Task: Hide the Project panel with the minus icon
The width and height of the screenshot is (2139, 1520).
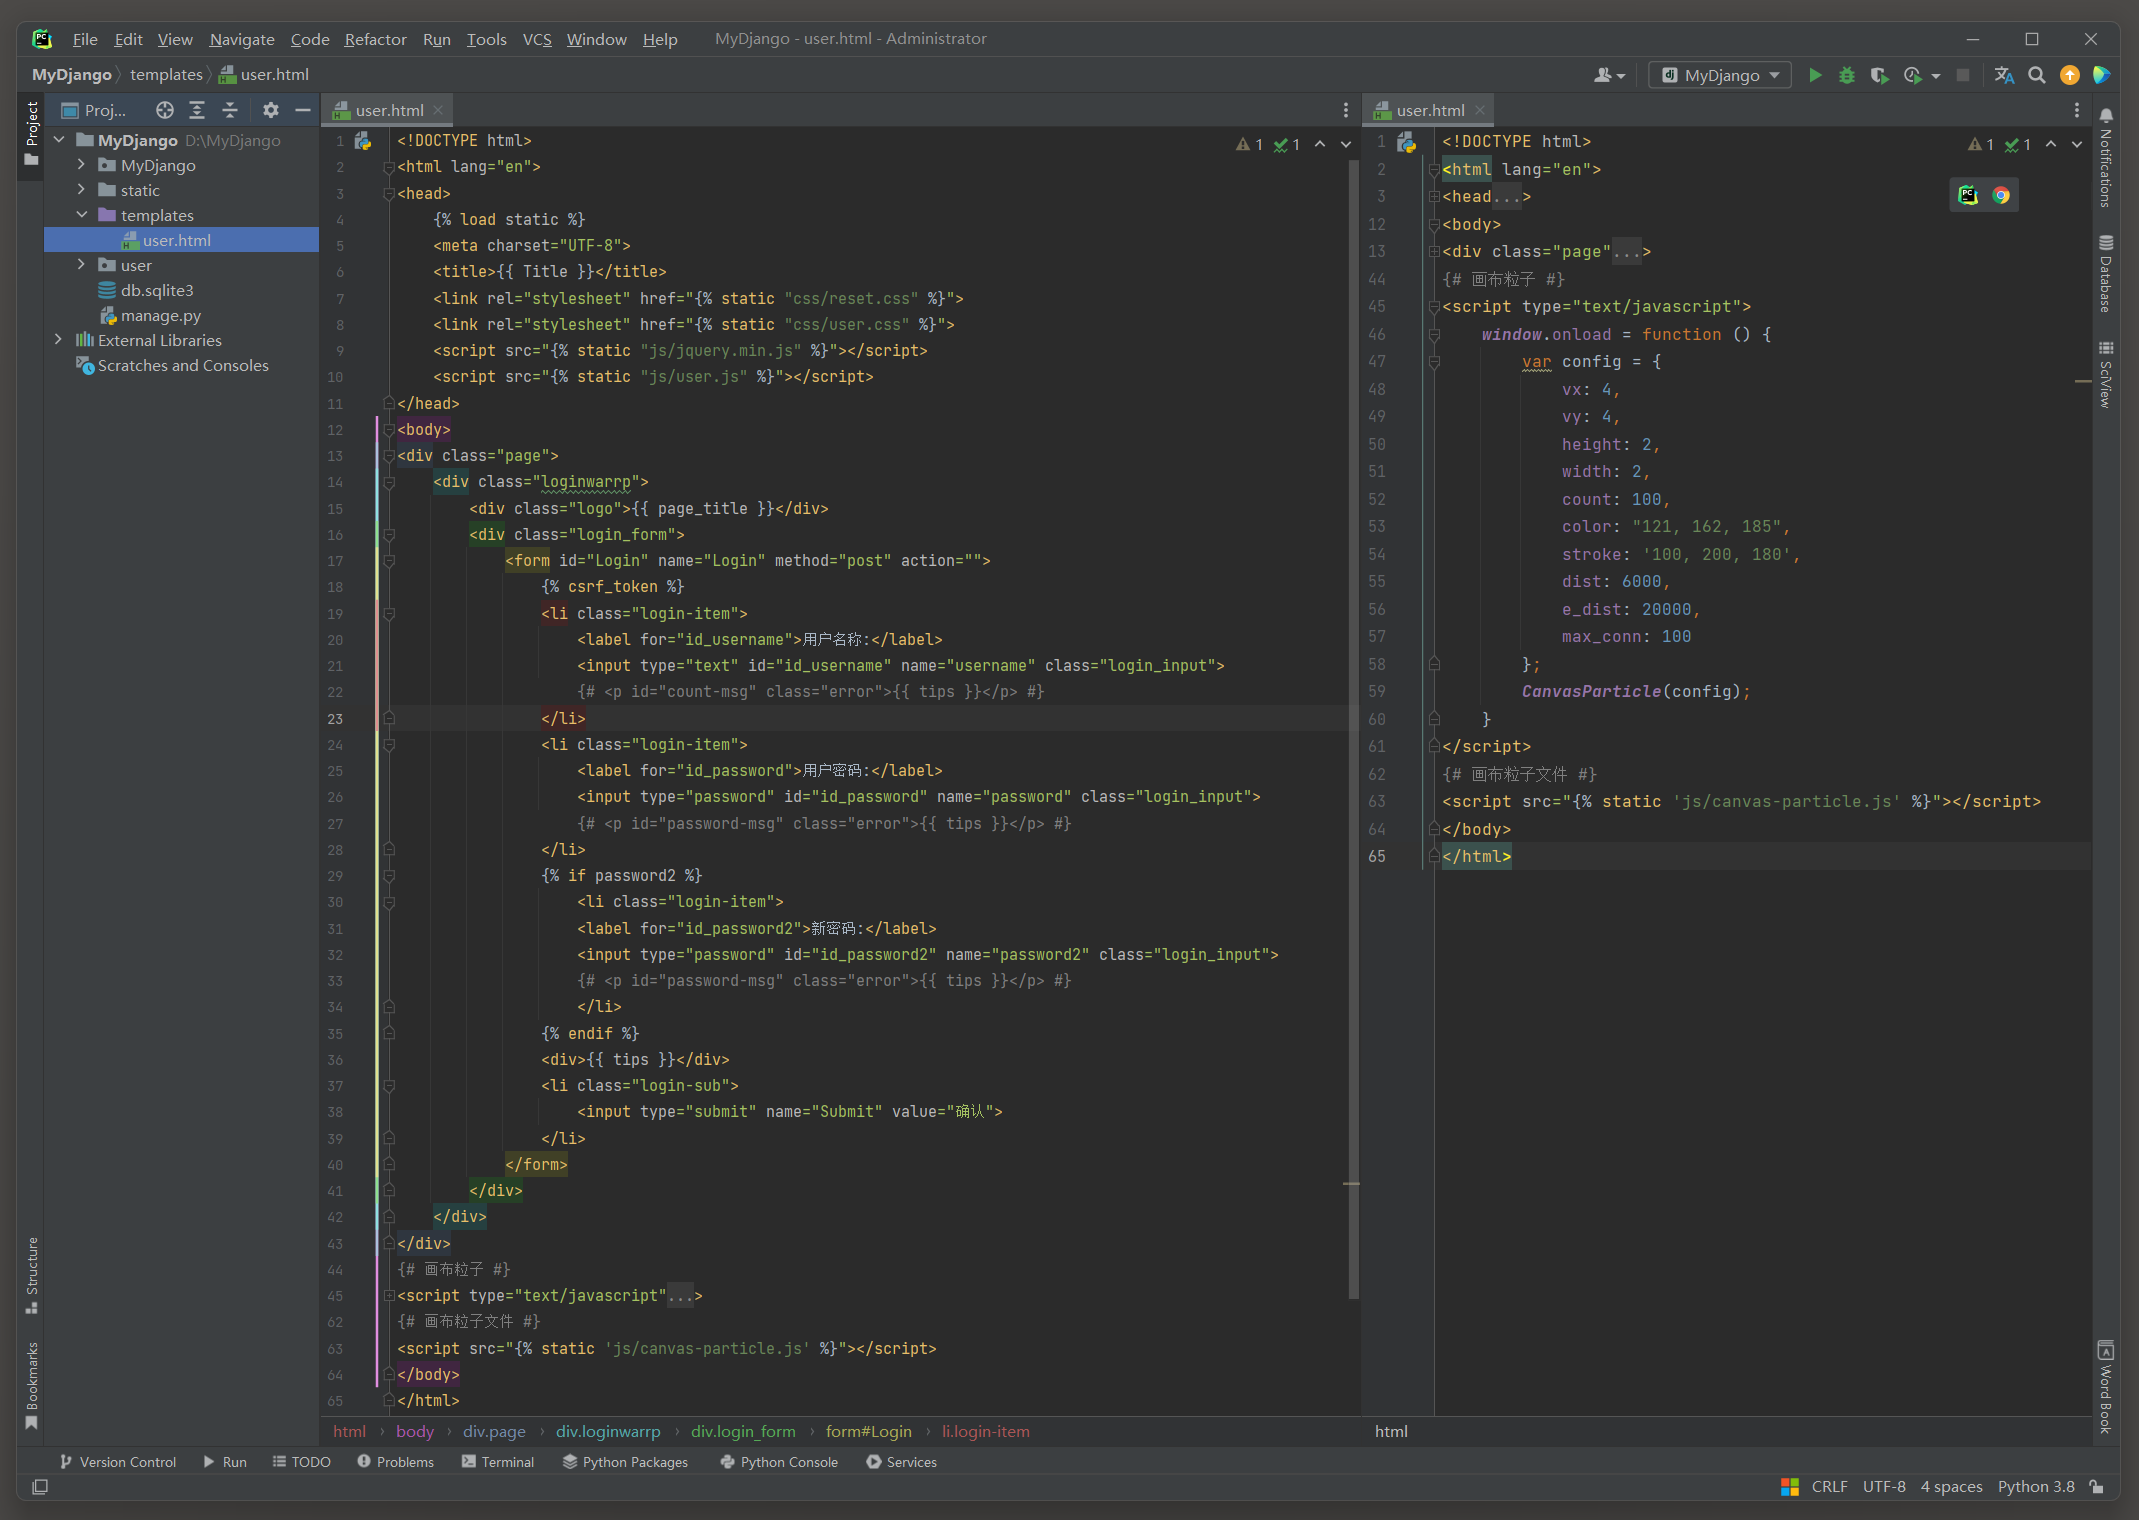Action: [302, 110]
